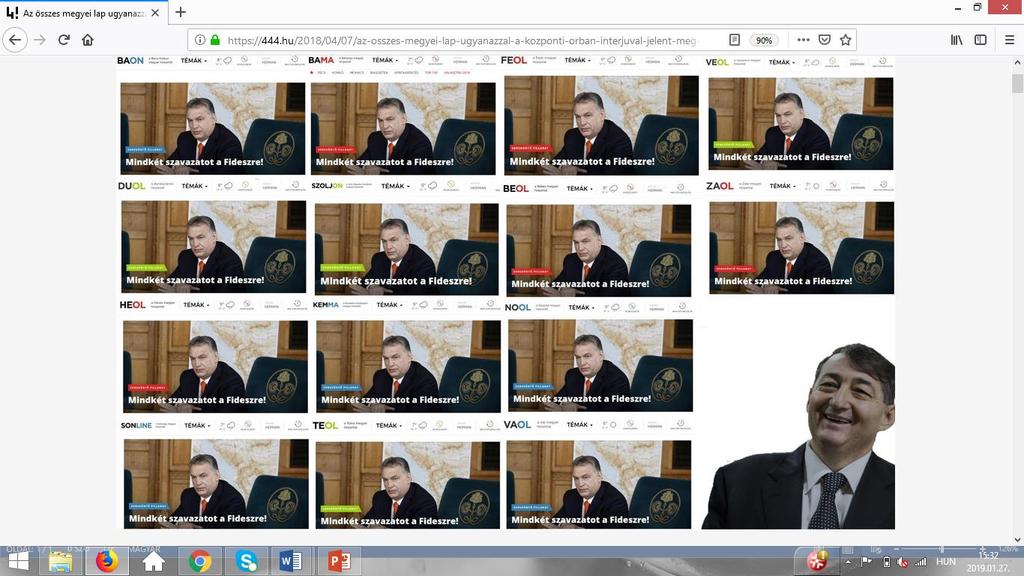Focus the 444.hu URL address field
1024x576 pixels.
(461, 40)
